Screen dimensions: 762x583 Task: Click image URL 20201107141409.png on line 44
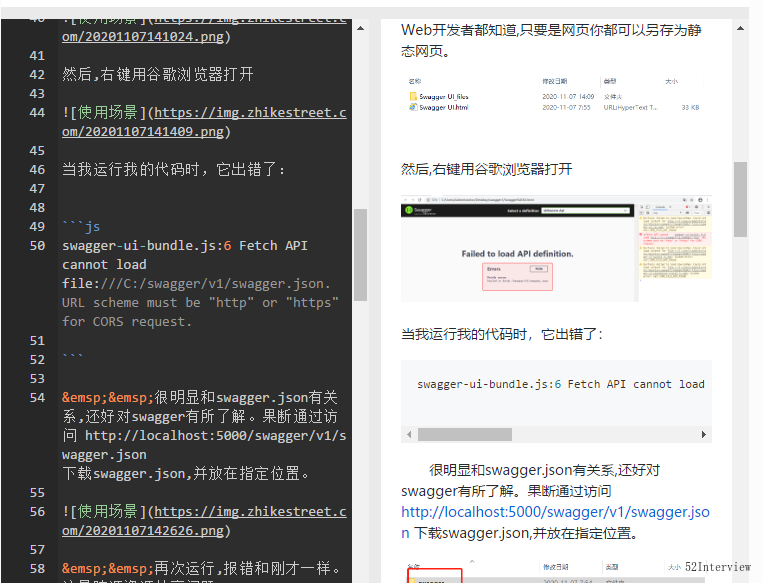point(204,122)
